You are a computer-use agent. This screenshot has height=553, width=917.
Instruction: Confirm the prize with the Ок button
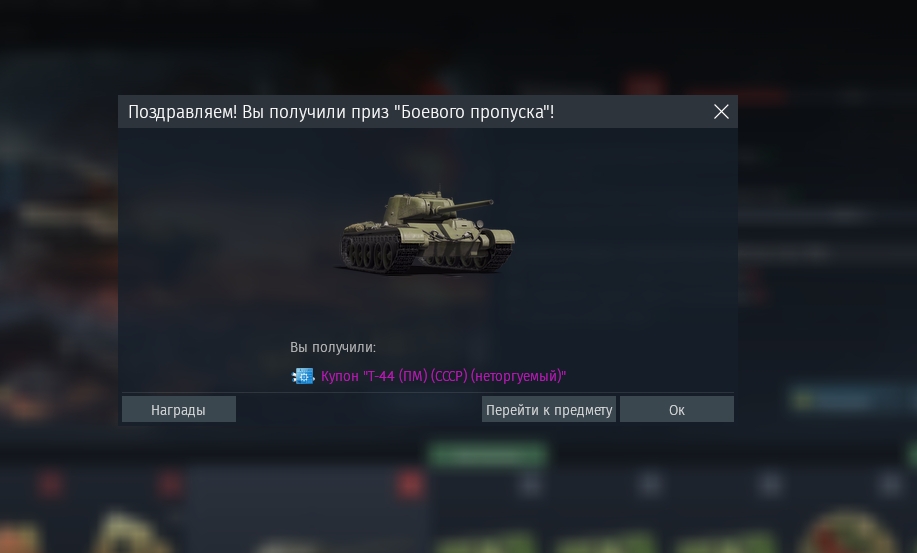coord(677,409)
